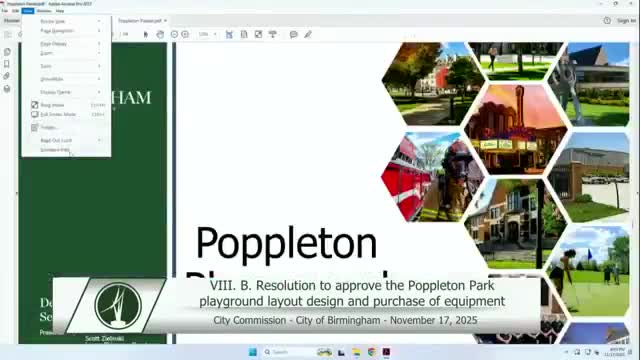Choose Full Screen Mode menu entry
The height and width of the screenshot is (360, 640).
click(x=66, y=115)
